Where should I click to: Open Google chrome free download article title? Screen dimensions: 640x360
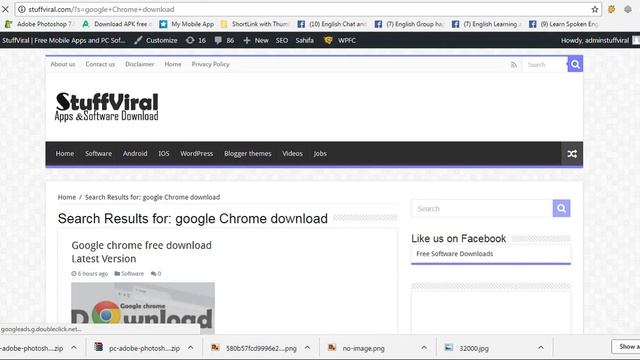(x=142, y=252)
